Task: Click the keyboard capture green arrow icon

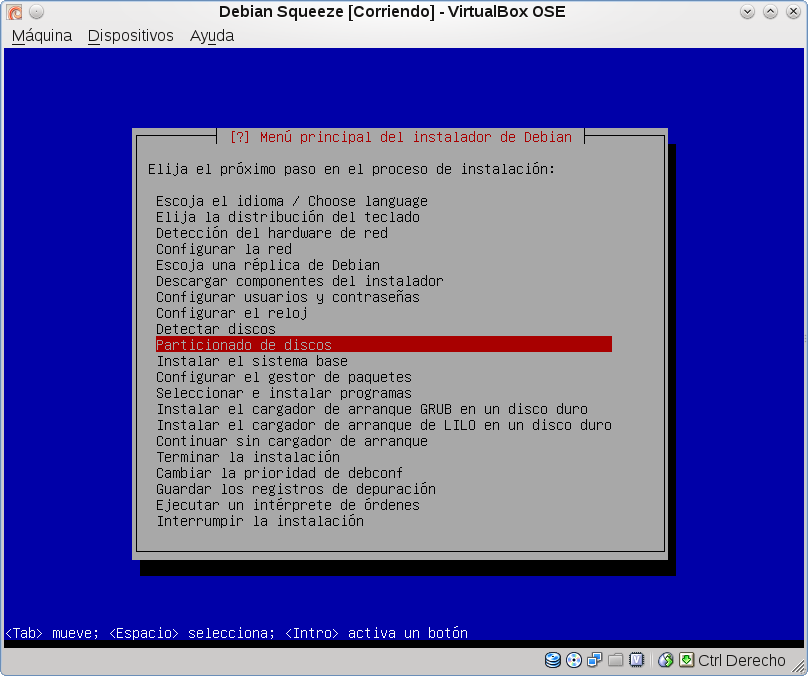Action: (x=686, y=660)
